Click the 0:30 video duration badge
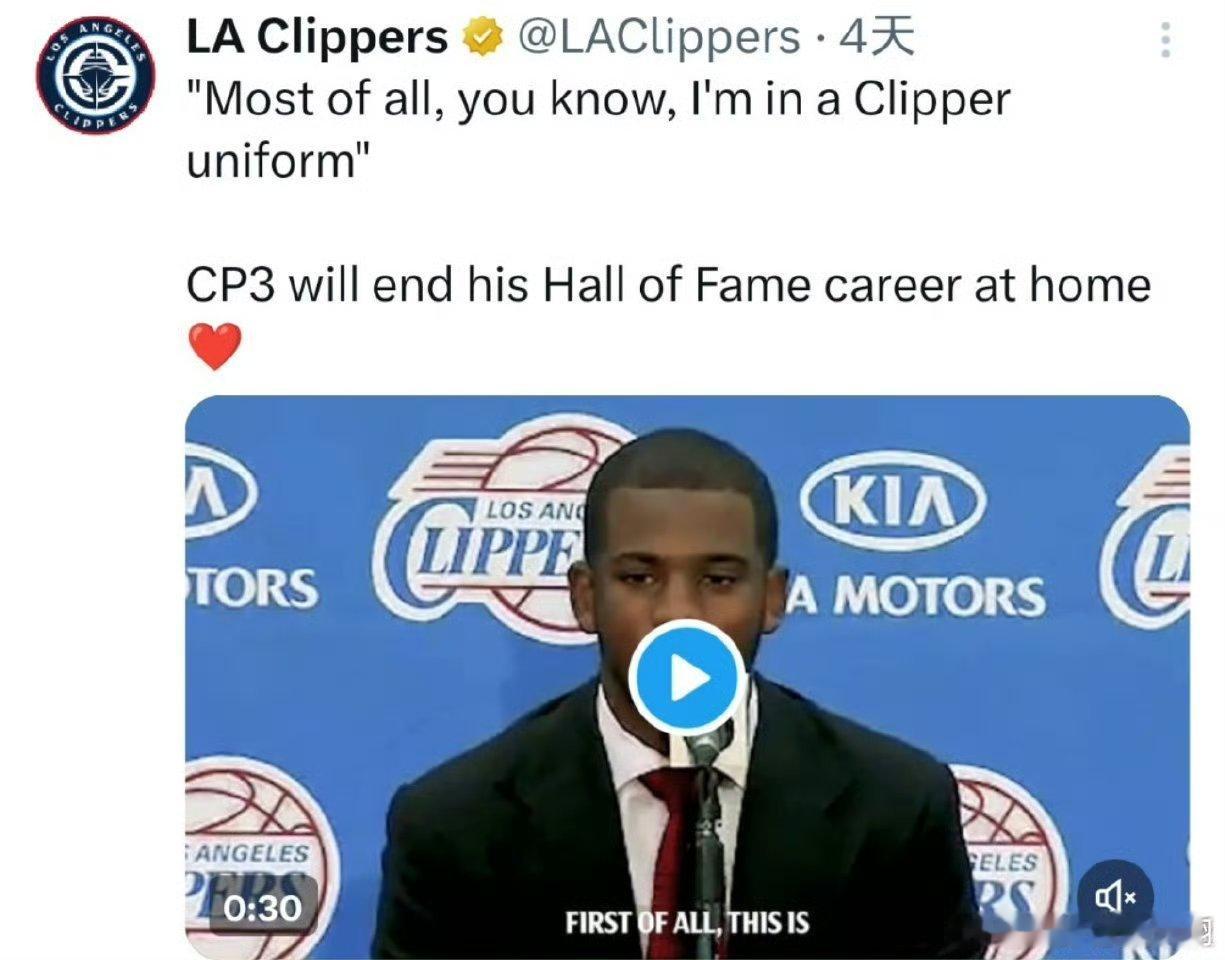Viewport: 1225px width, 960px height. pos(262,907)
